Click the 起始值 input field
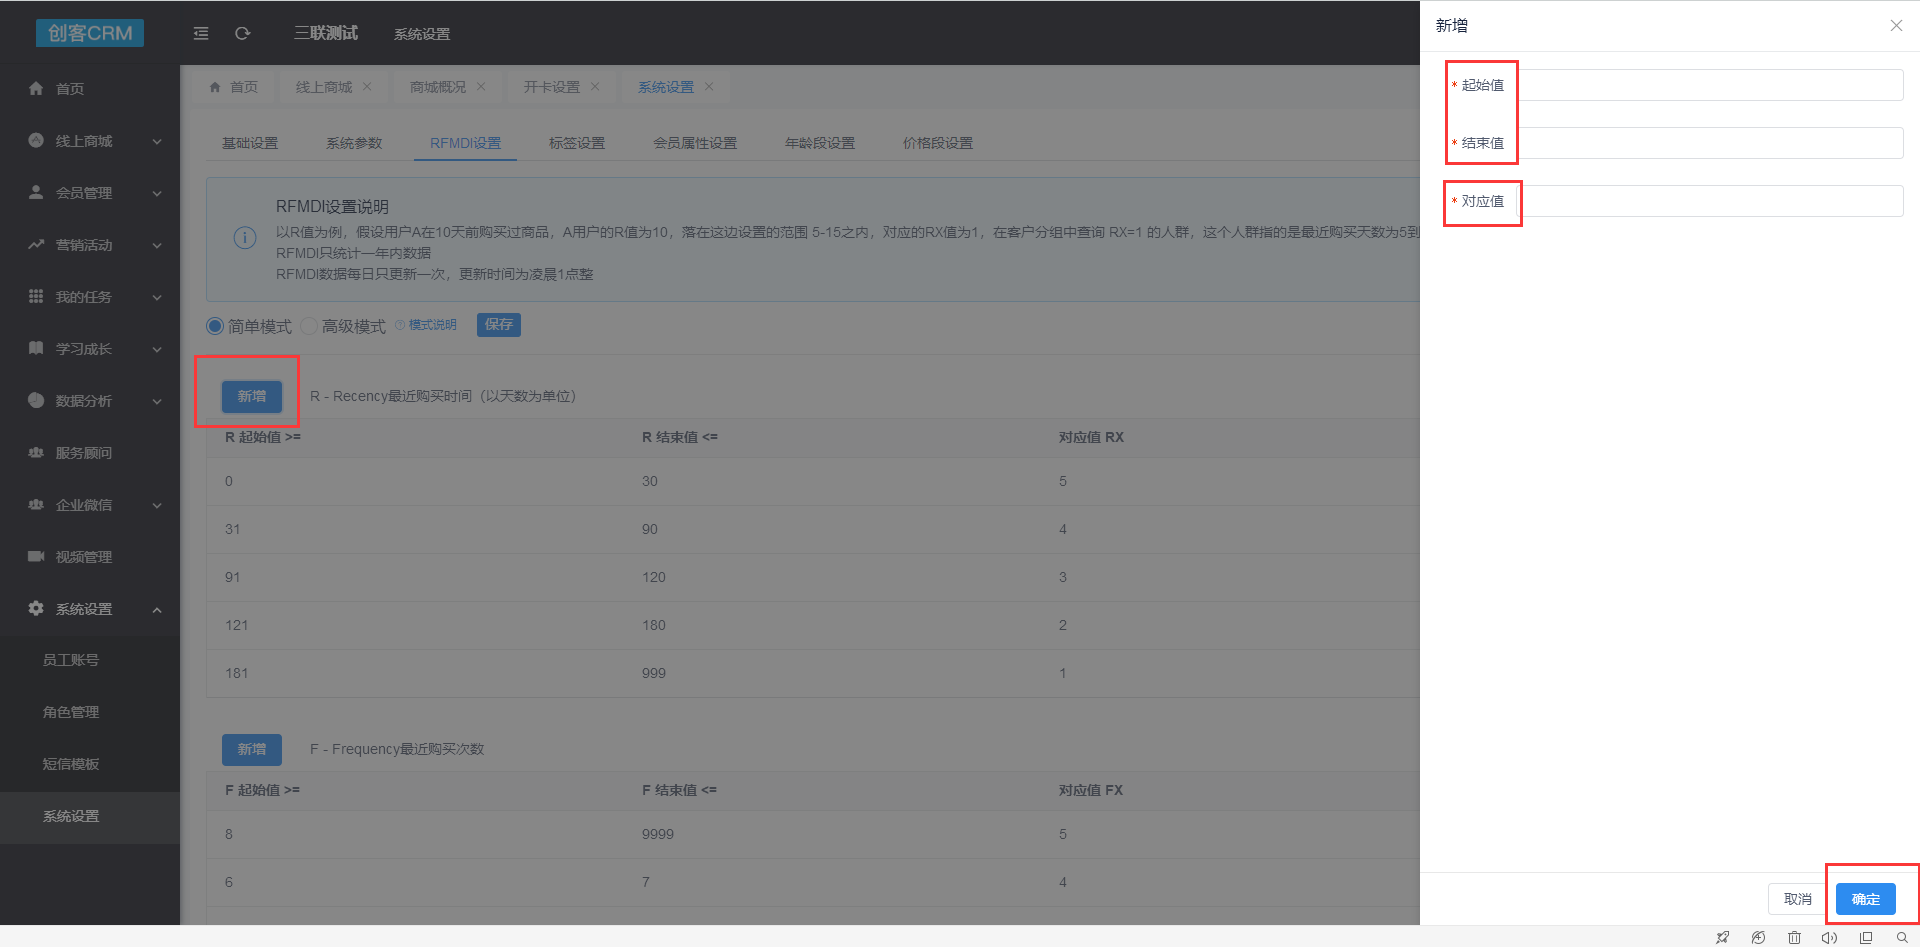Image resolution: width=1920 pixels, height=947 pixels. pyautogui.click(x=1711, y=85)
